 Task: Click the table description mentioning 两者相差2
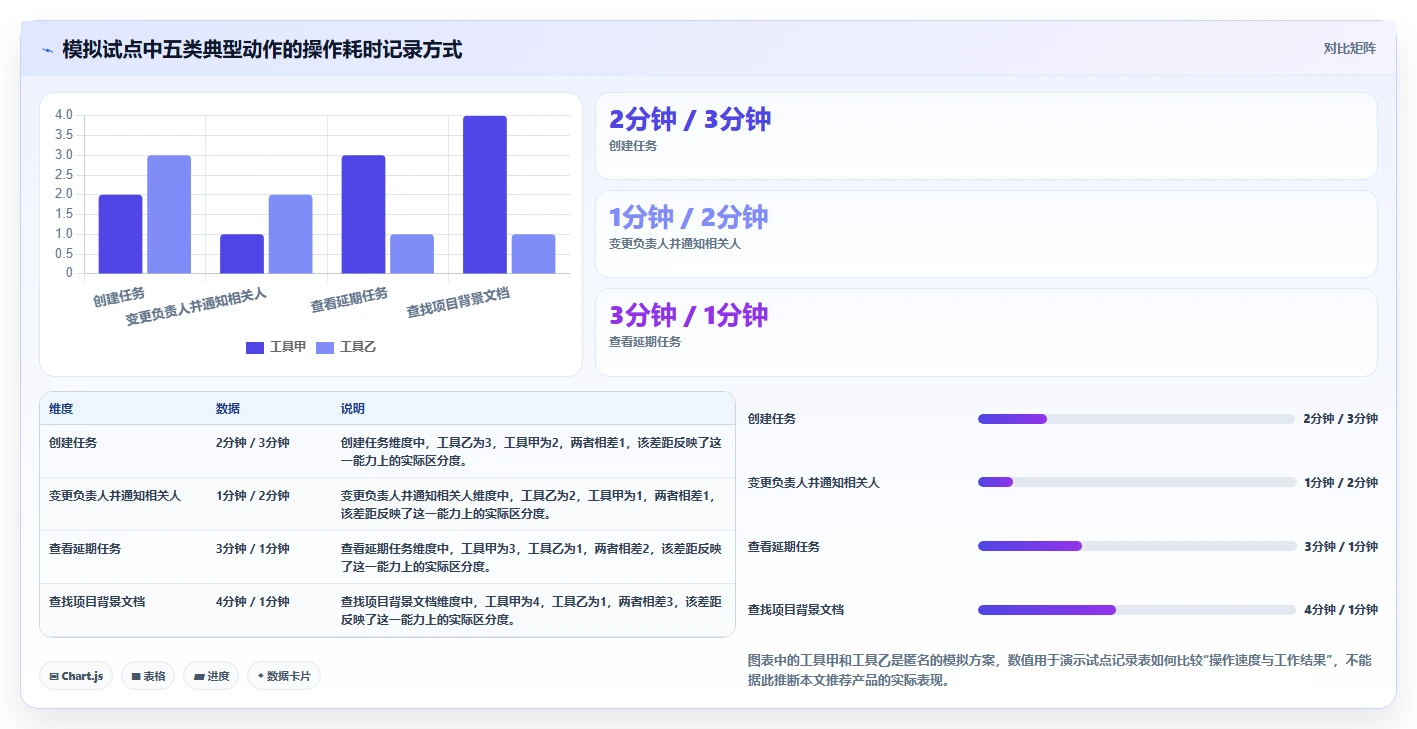coord(531,557)
